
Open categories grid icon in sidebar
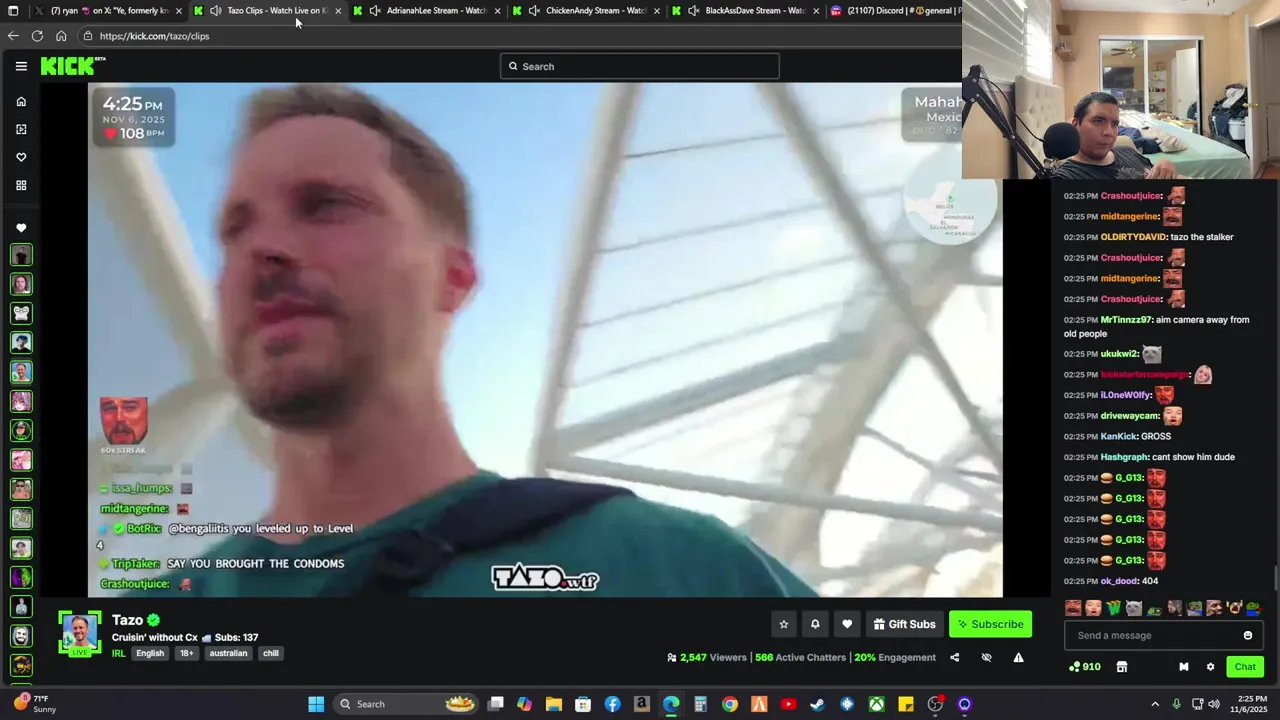click(21, 185)
